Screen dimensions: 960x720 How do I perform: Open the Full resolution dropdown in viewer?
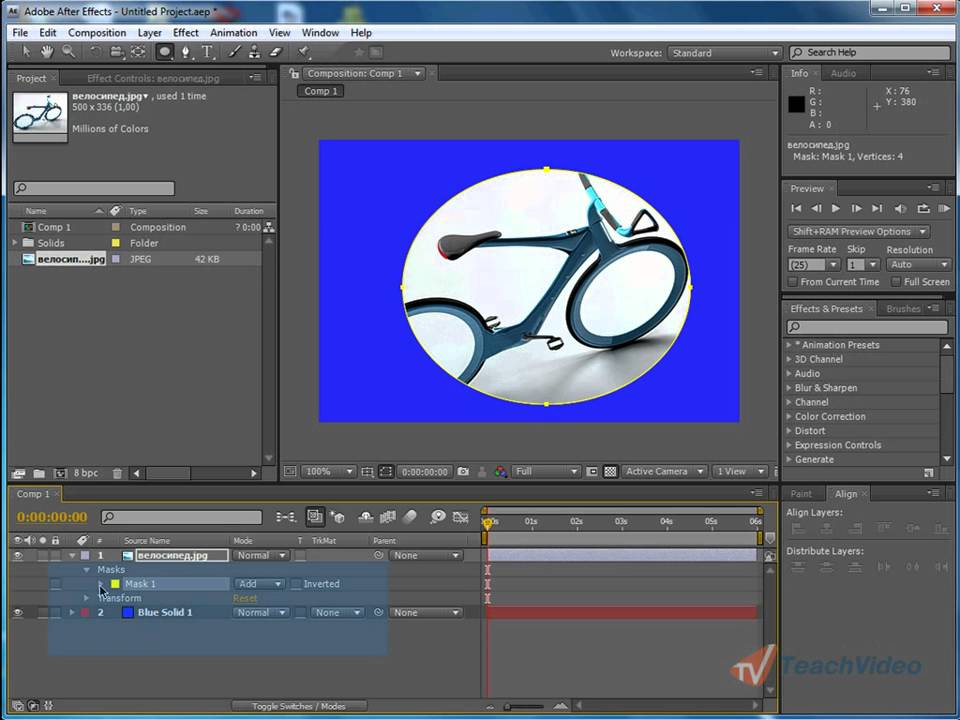[x=546, y=471]
